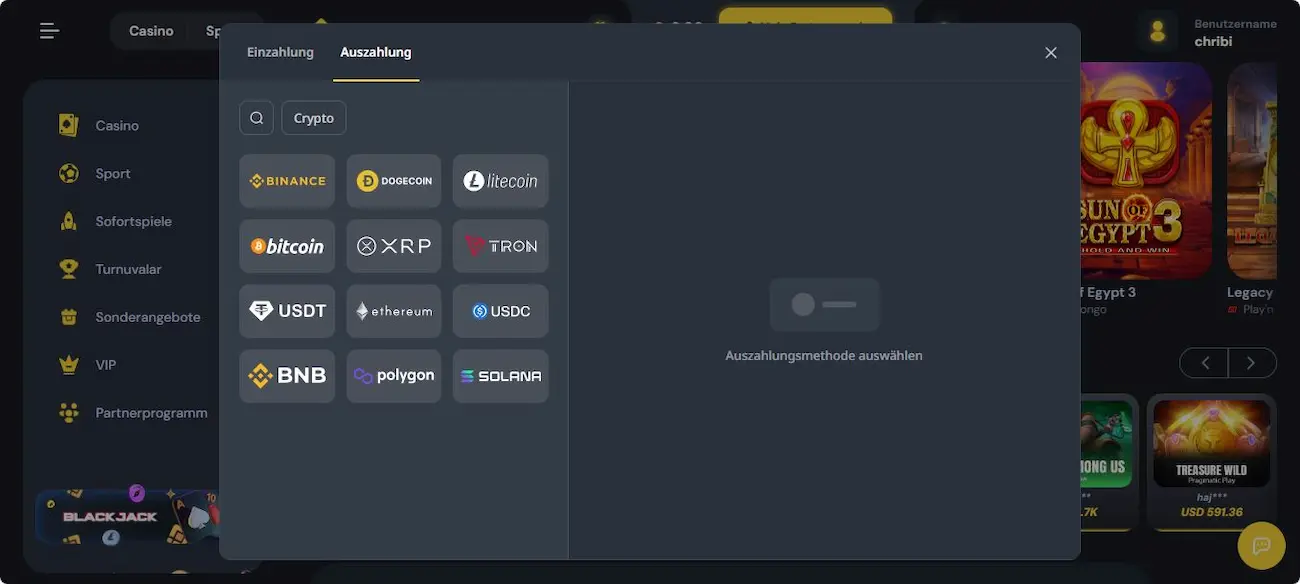Select Binance as the withdrawal method

287,181
